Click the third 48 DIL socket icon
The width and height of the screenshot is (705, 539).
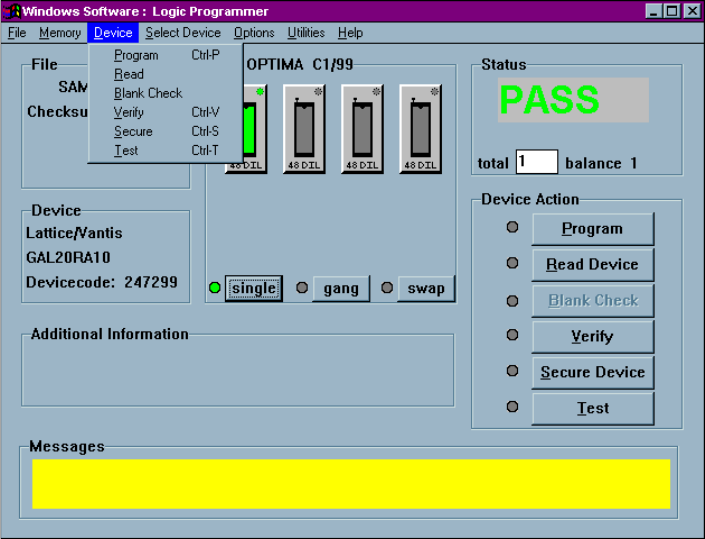point(362,128)
